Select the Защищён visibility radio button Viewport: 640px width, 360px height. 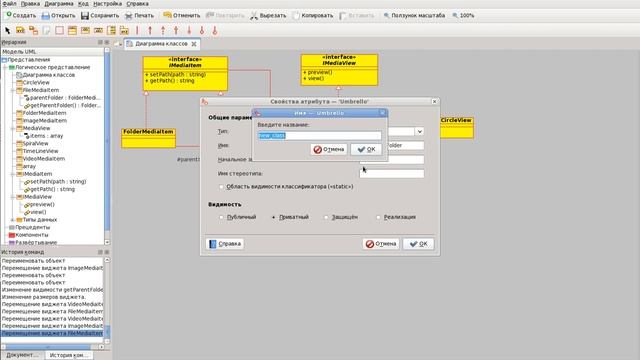[326, 217]
